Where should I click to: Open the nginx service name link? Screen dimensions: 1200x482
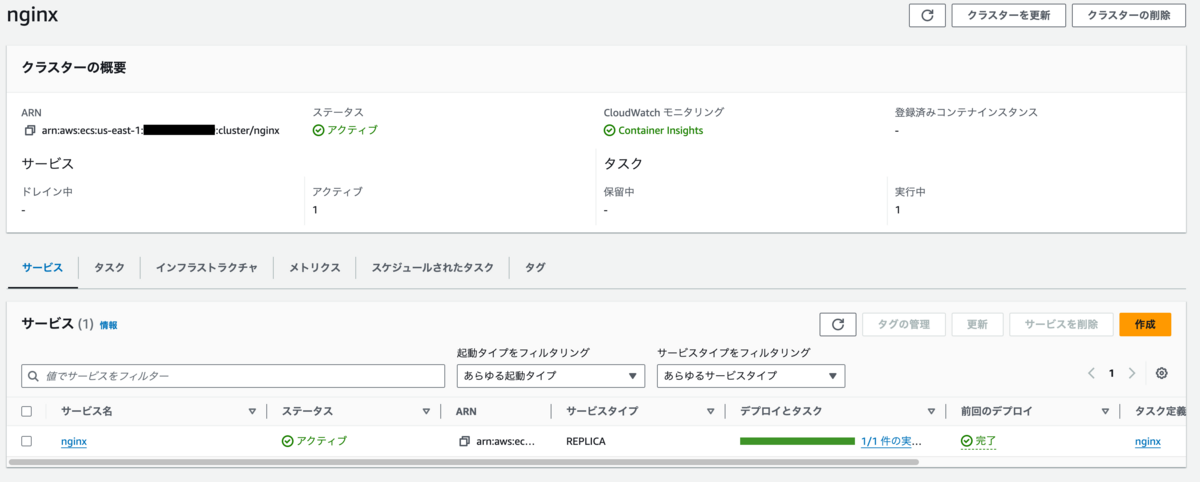[74, 441]
